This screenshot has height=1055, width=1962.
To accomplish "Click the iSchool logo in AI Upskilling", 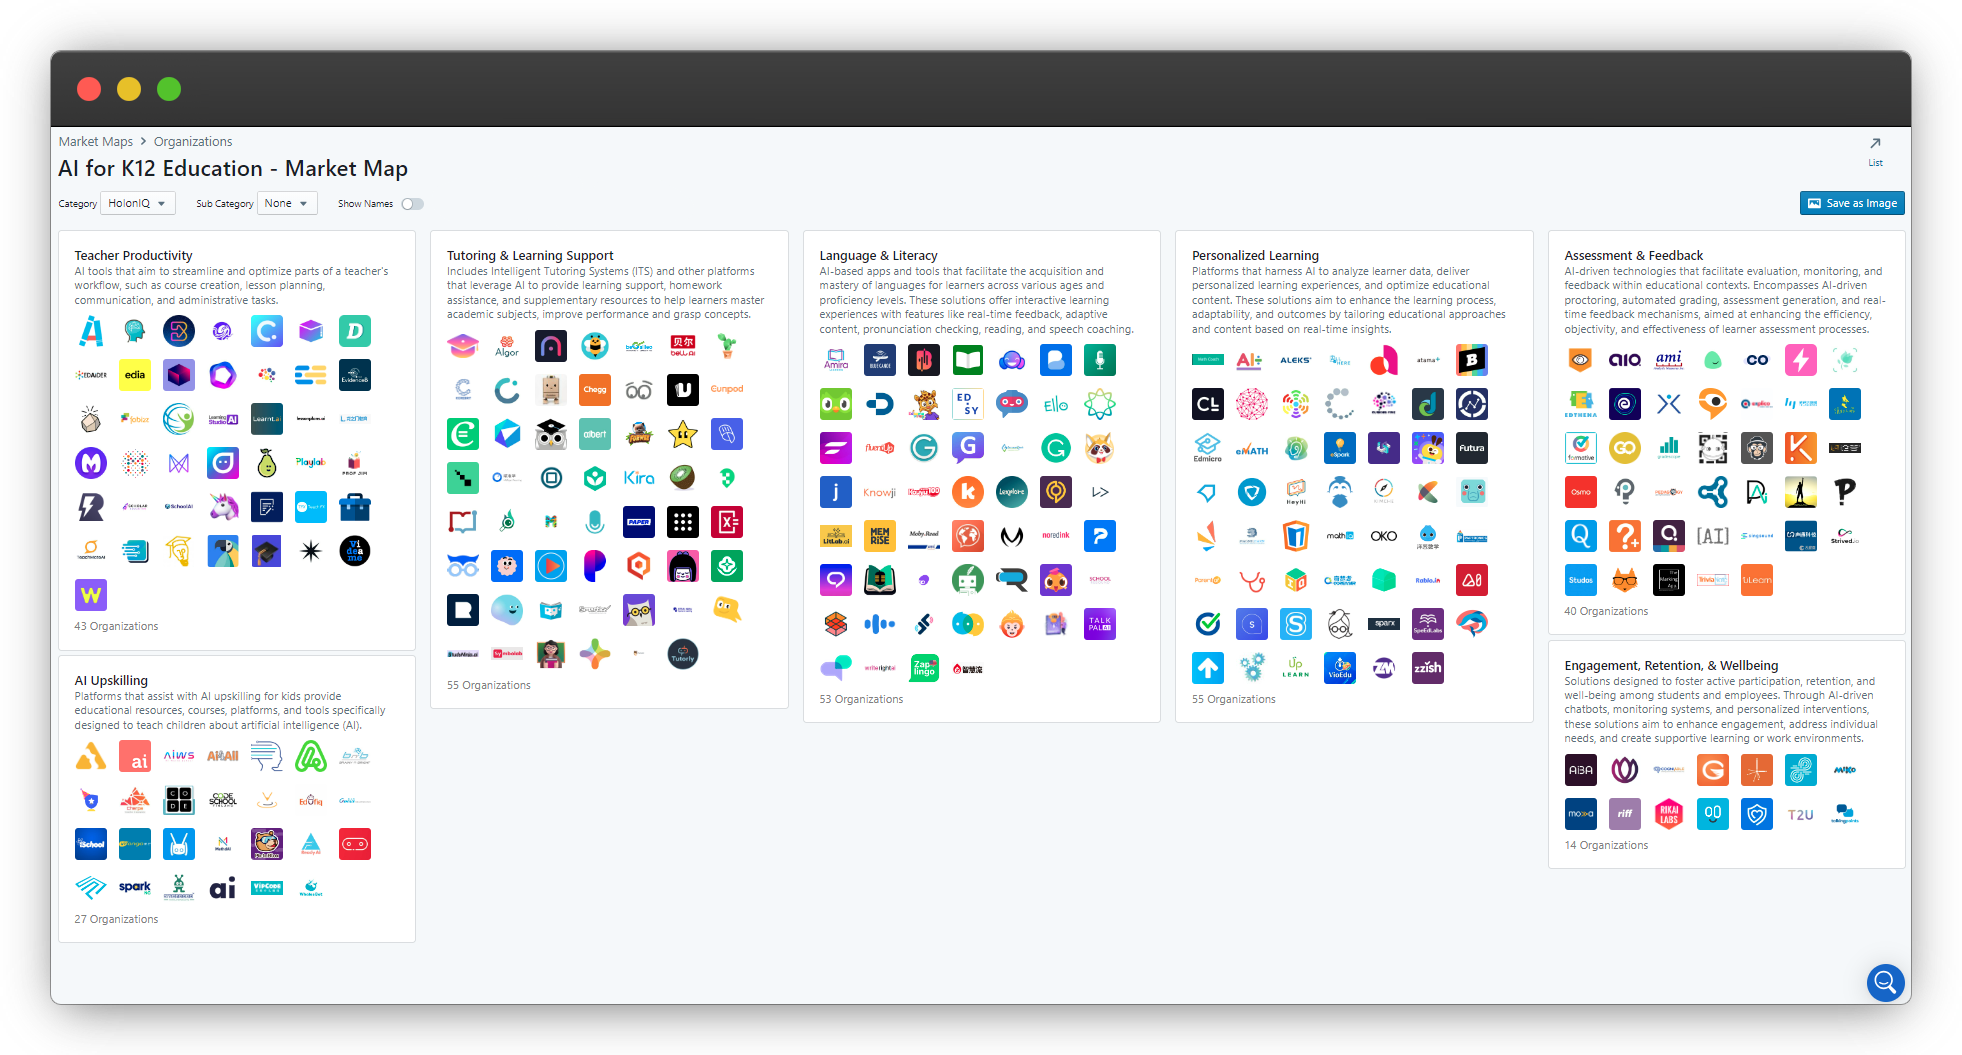I will click(x=91, y=844).
